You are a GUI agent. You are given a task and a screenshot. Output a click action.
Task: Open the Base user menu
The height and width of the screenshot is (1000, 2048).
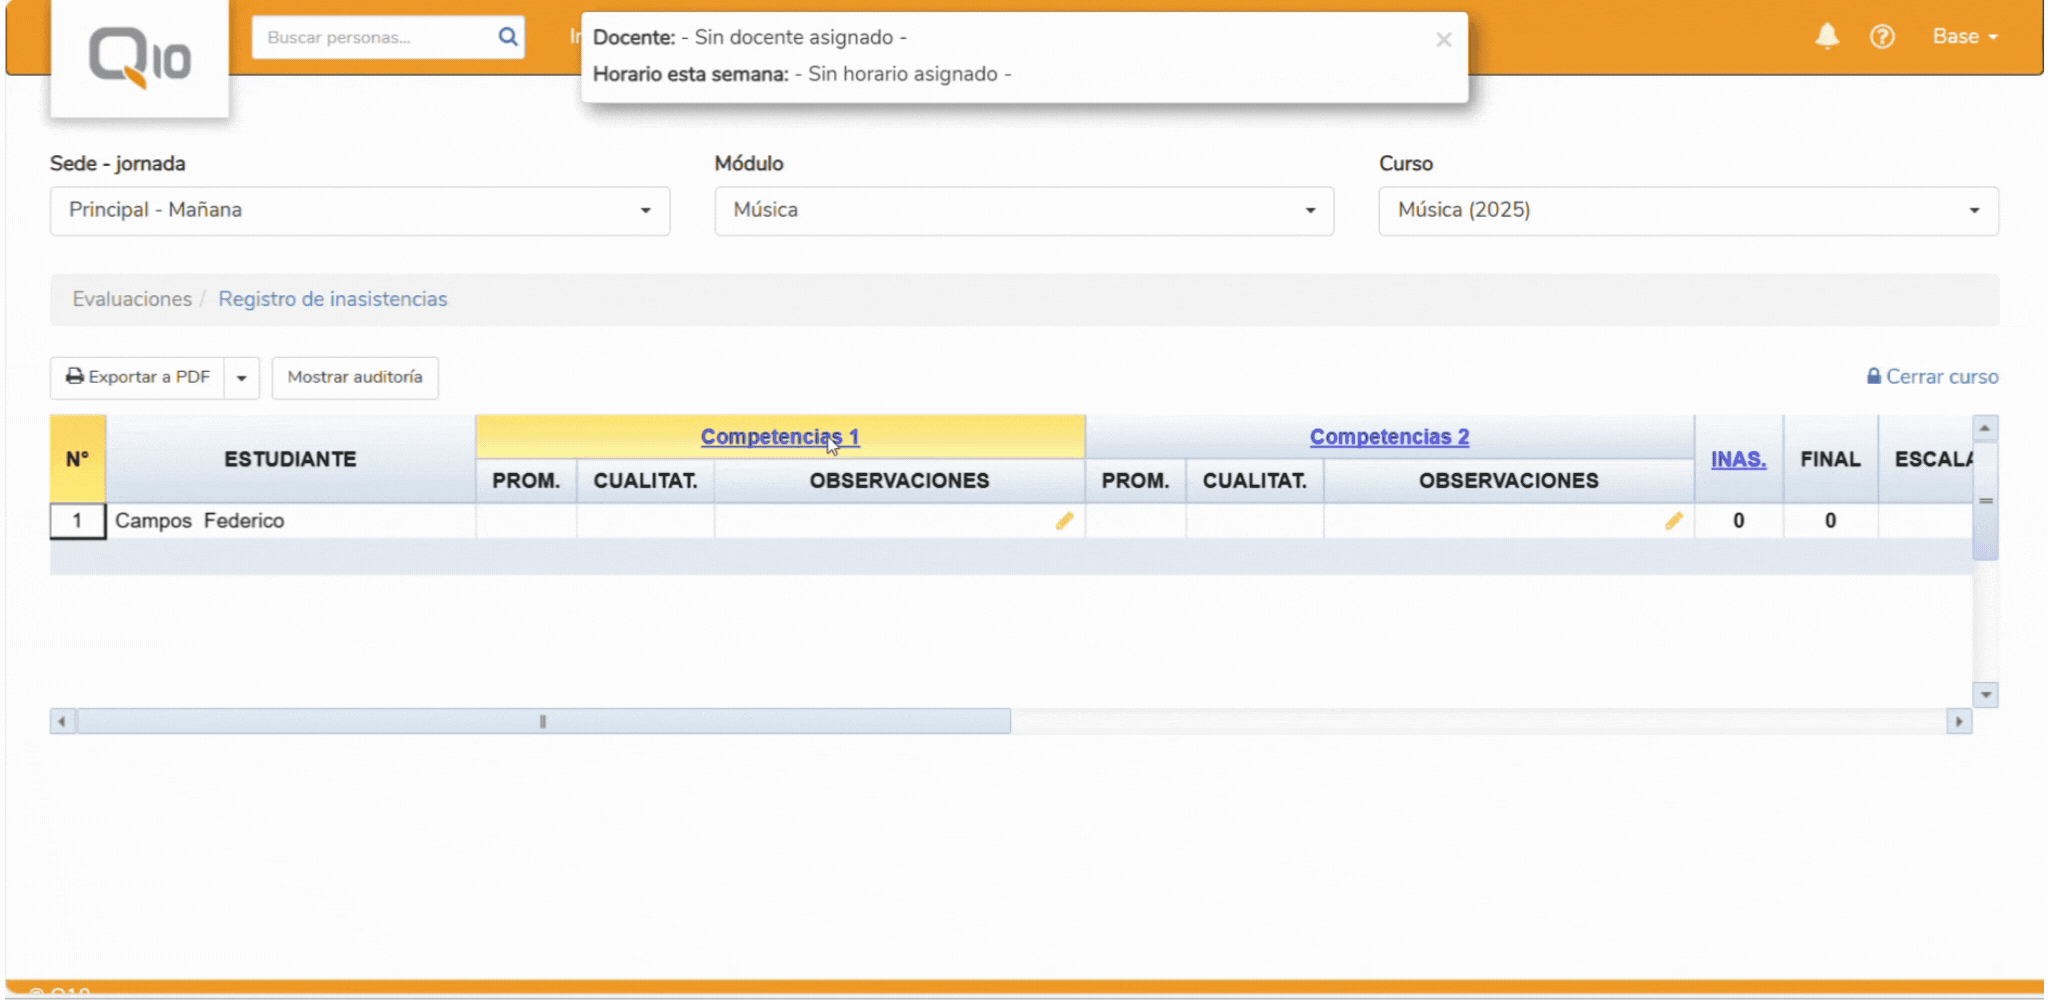pyautogui.click(x=1964, y=37)
